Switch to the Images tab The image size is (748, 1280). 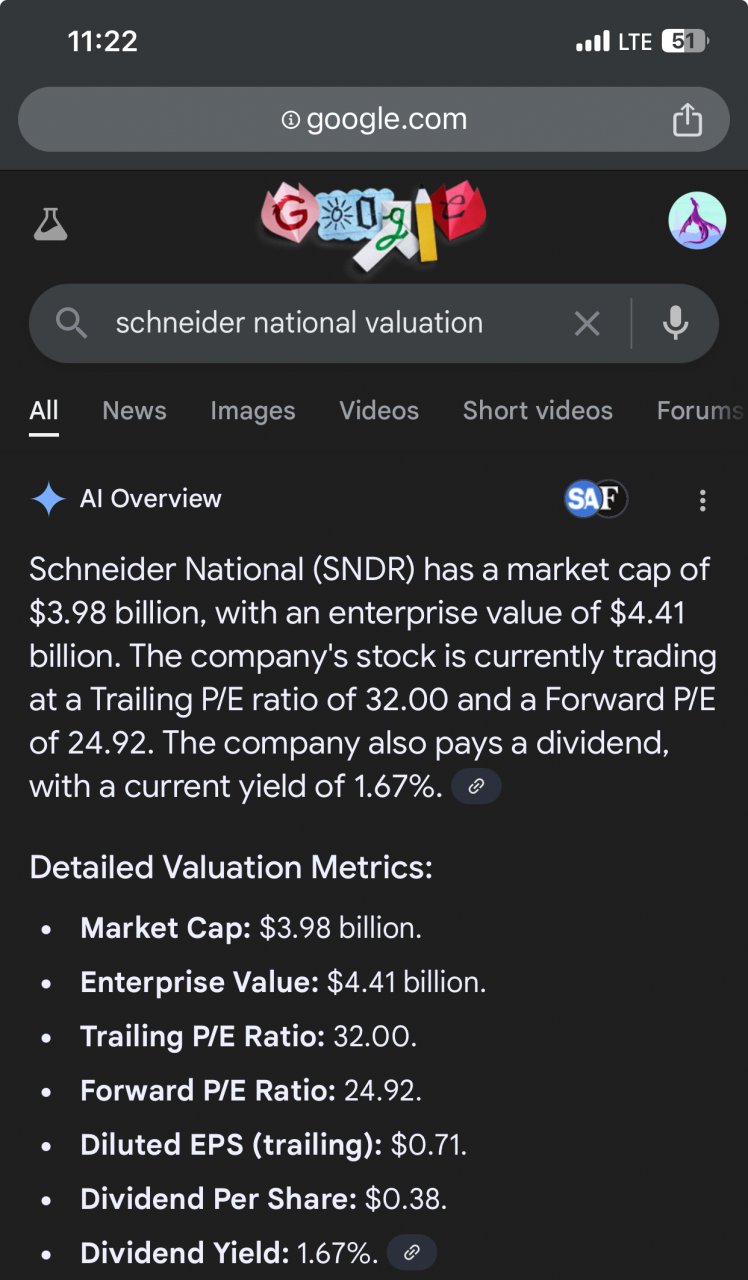point(253,410)
